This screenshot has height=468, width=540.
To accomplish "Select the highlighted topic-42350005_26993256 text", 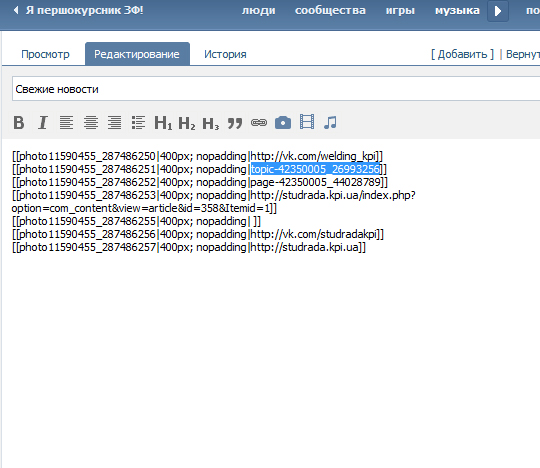I will coord(315,169).
